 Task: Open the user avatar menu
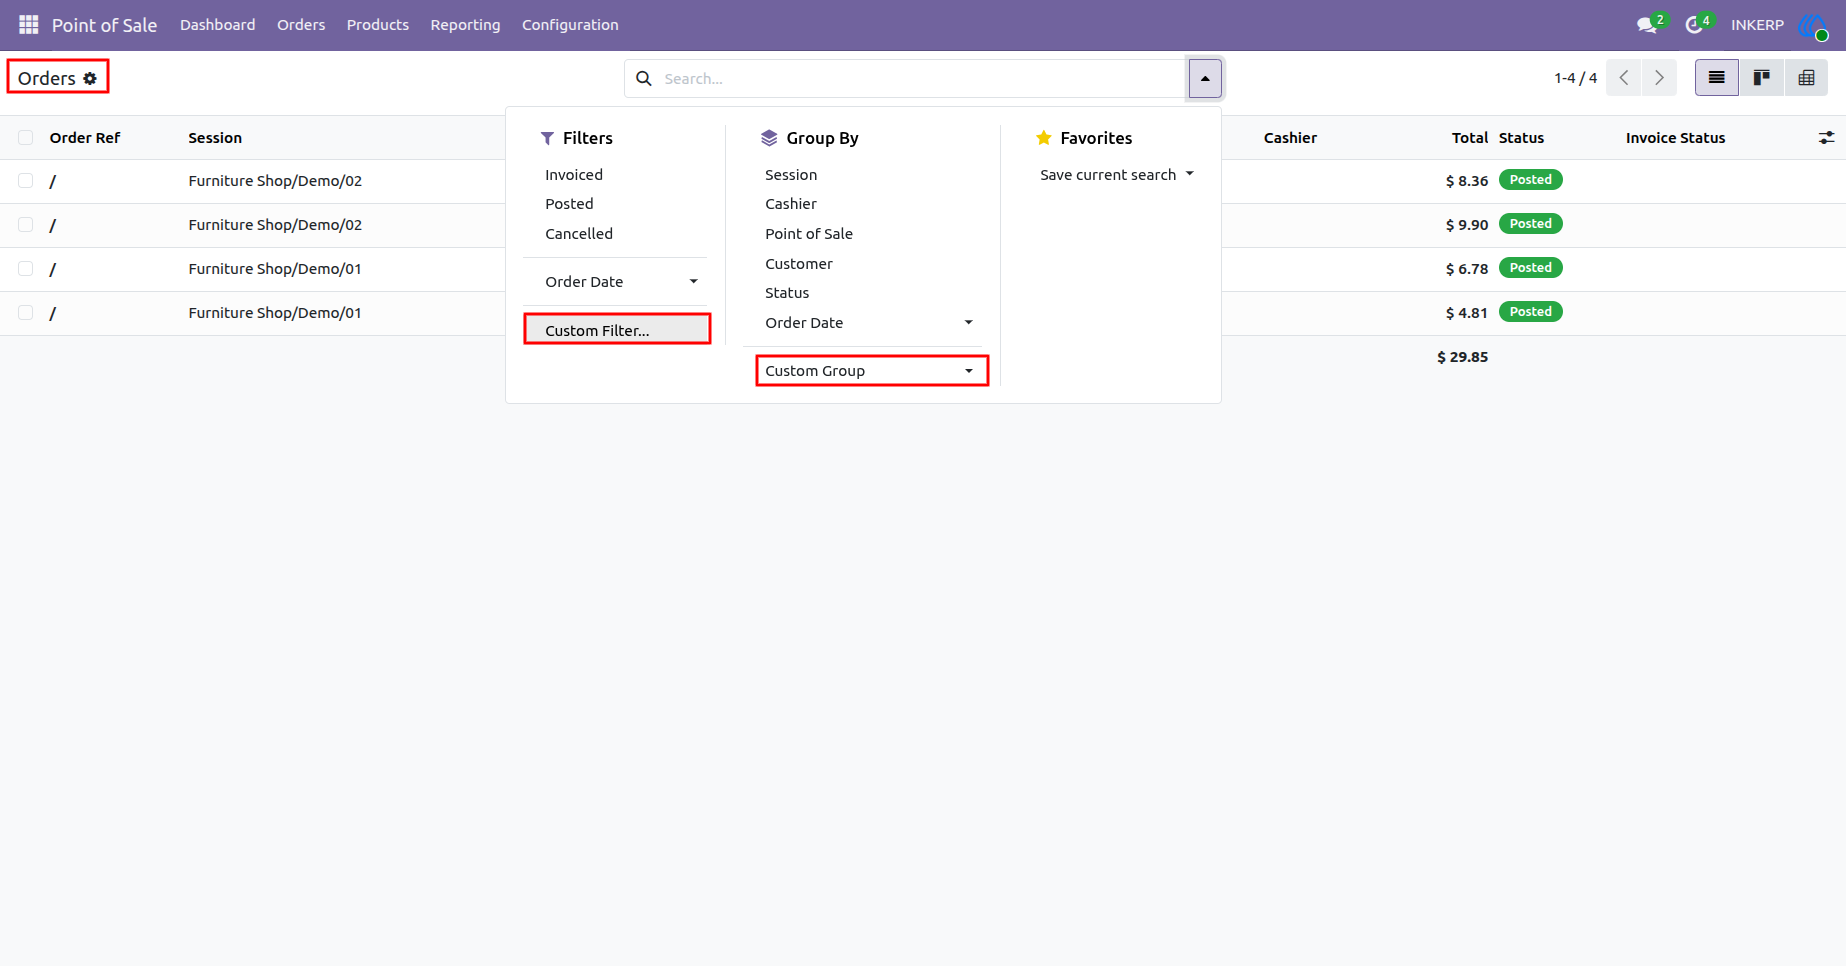[1812, 25]
